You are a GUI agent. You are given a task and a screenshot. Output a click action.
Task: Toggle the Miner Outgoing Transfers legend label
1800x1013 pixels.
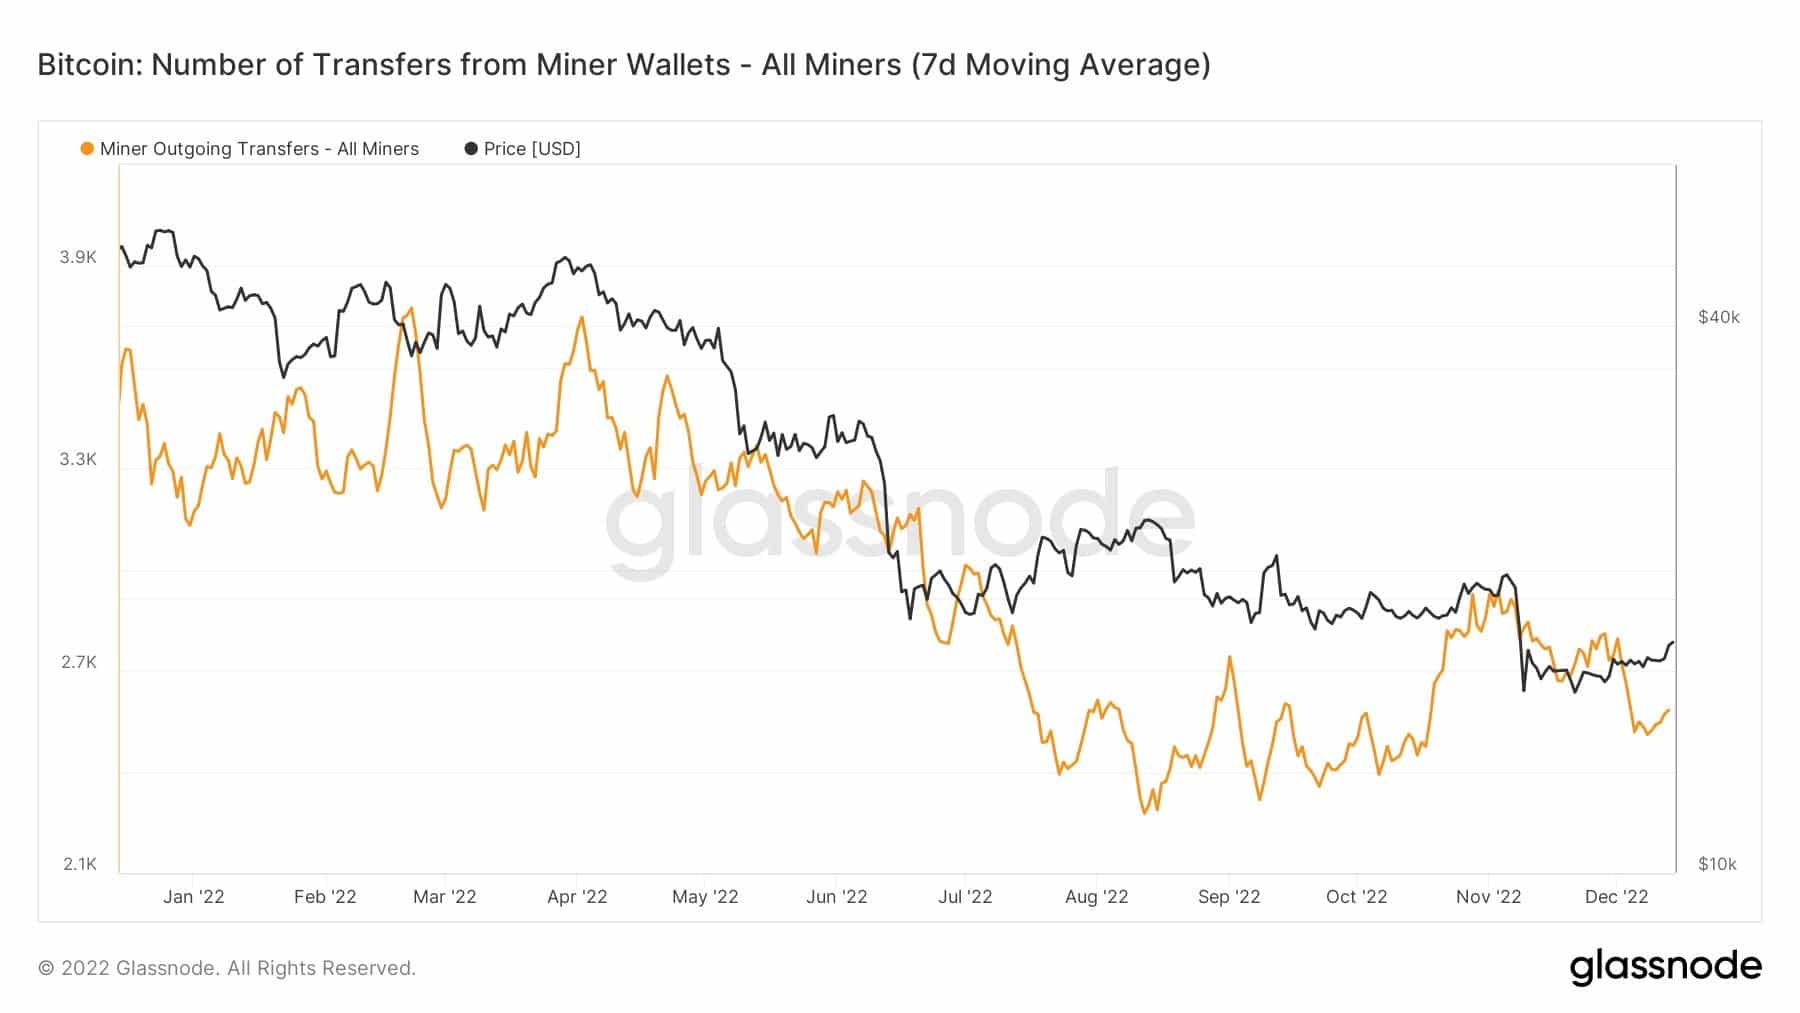click(259, 149)
